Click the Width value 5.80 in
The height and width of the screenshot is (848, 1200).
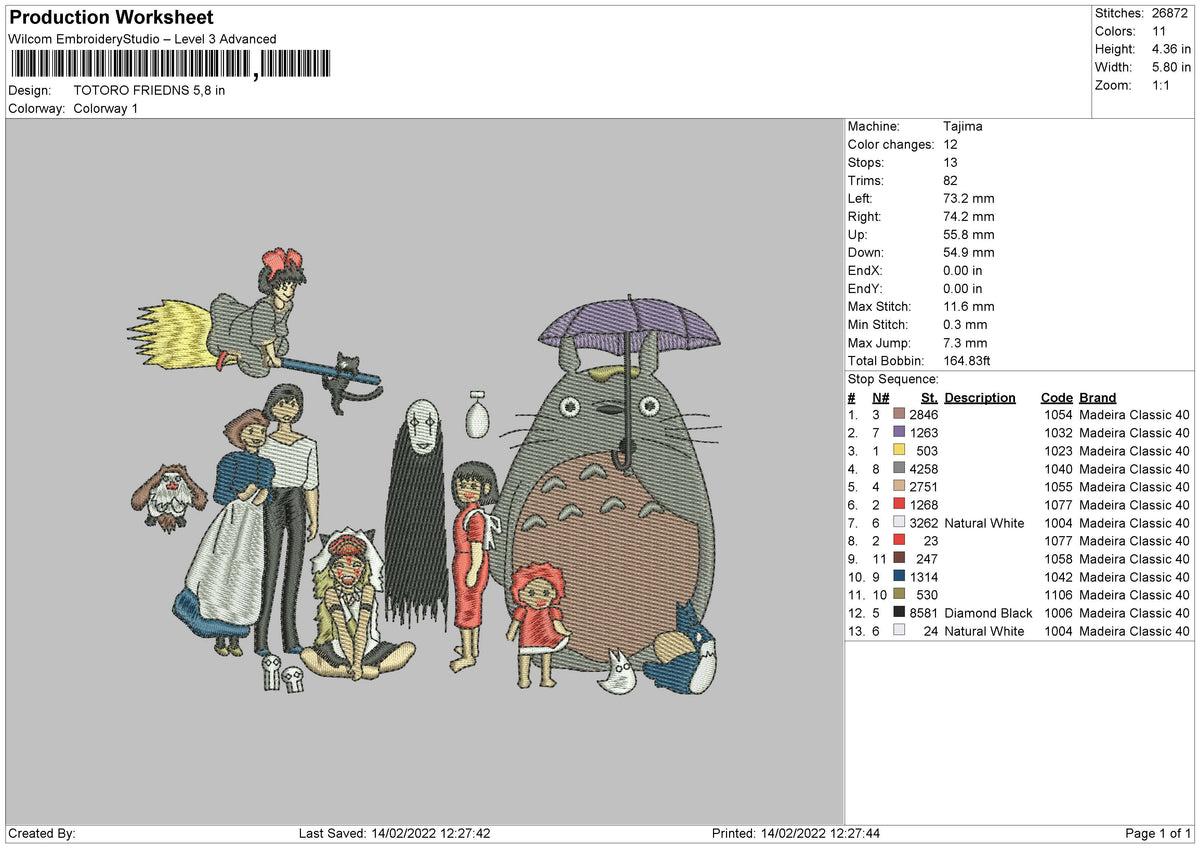pos(1171,67)
